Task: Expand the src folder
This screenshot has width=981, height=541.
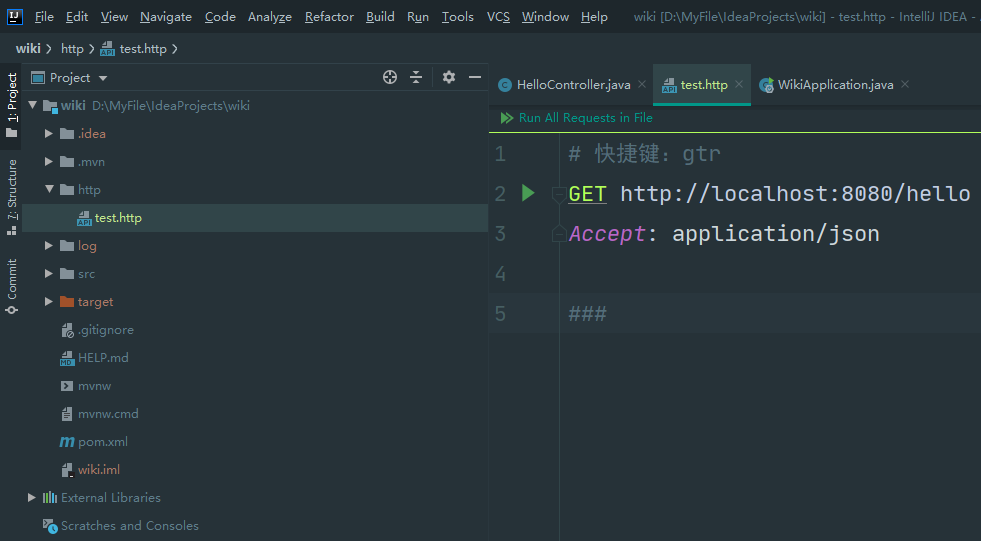Action: click(50, 274)
